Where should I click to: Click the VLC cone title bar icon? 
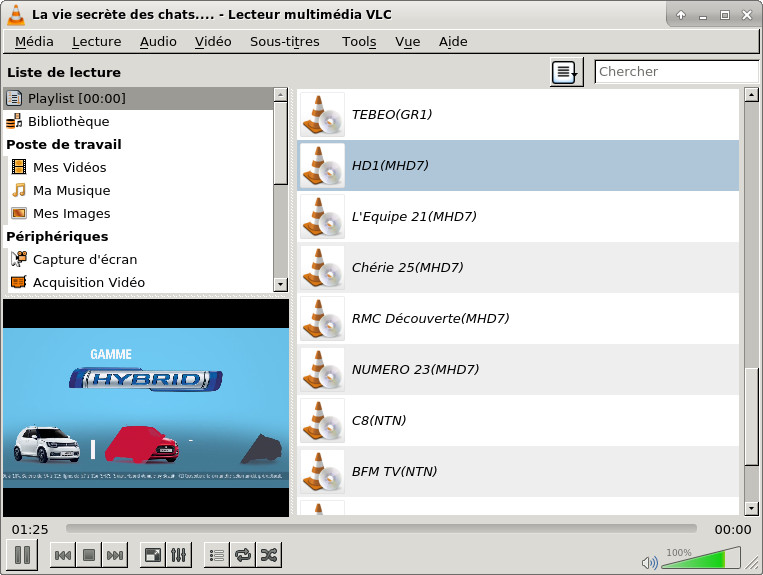[x=16, y=14]
